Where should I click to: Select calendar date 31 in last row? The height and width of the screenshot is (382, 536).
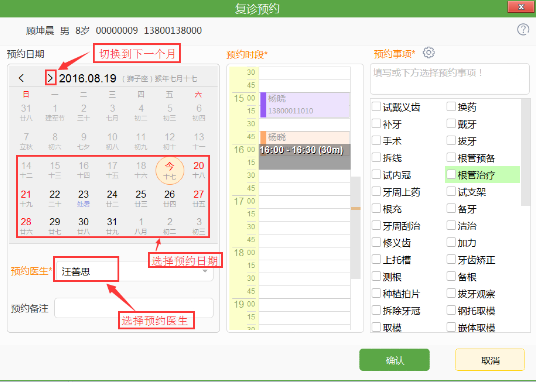112,226
